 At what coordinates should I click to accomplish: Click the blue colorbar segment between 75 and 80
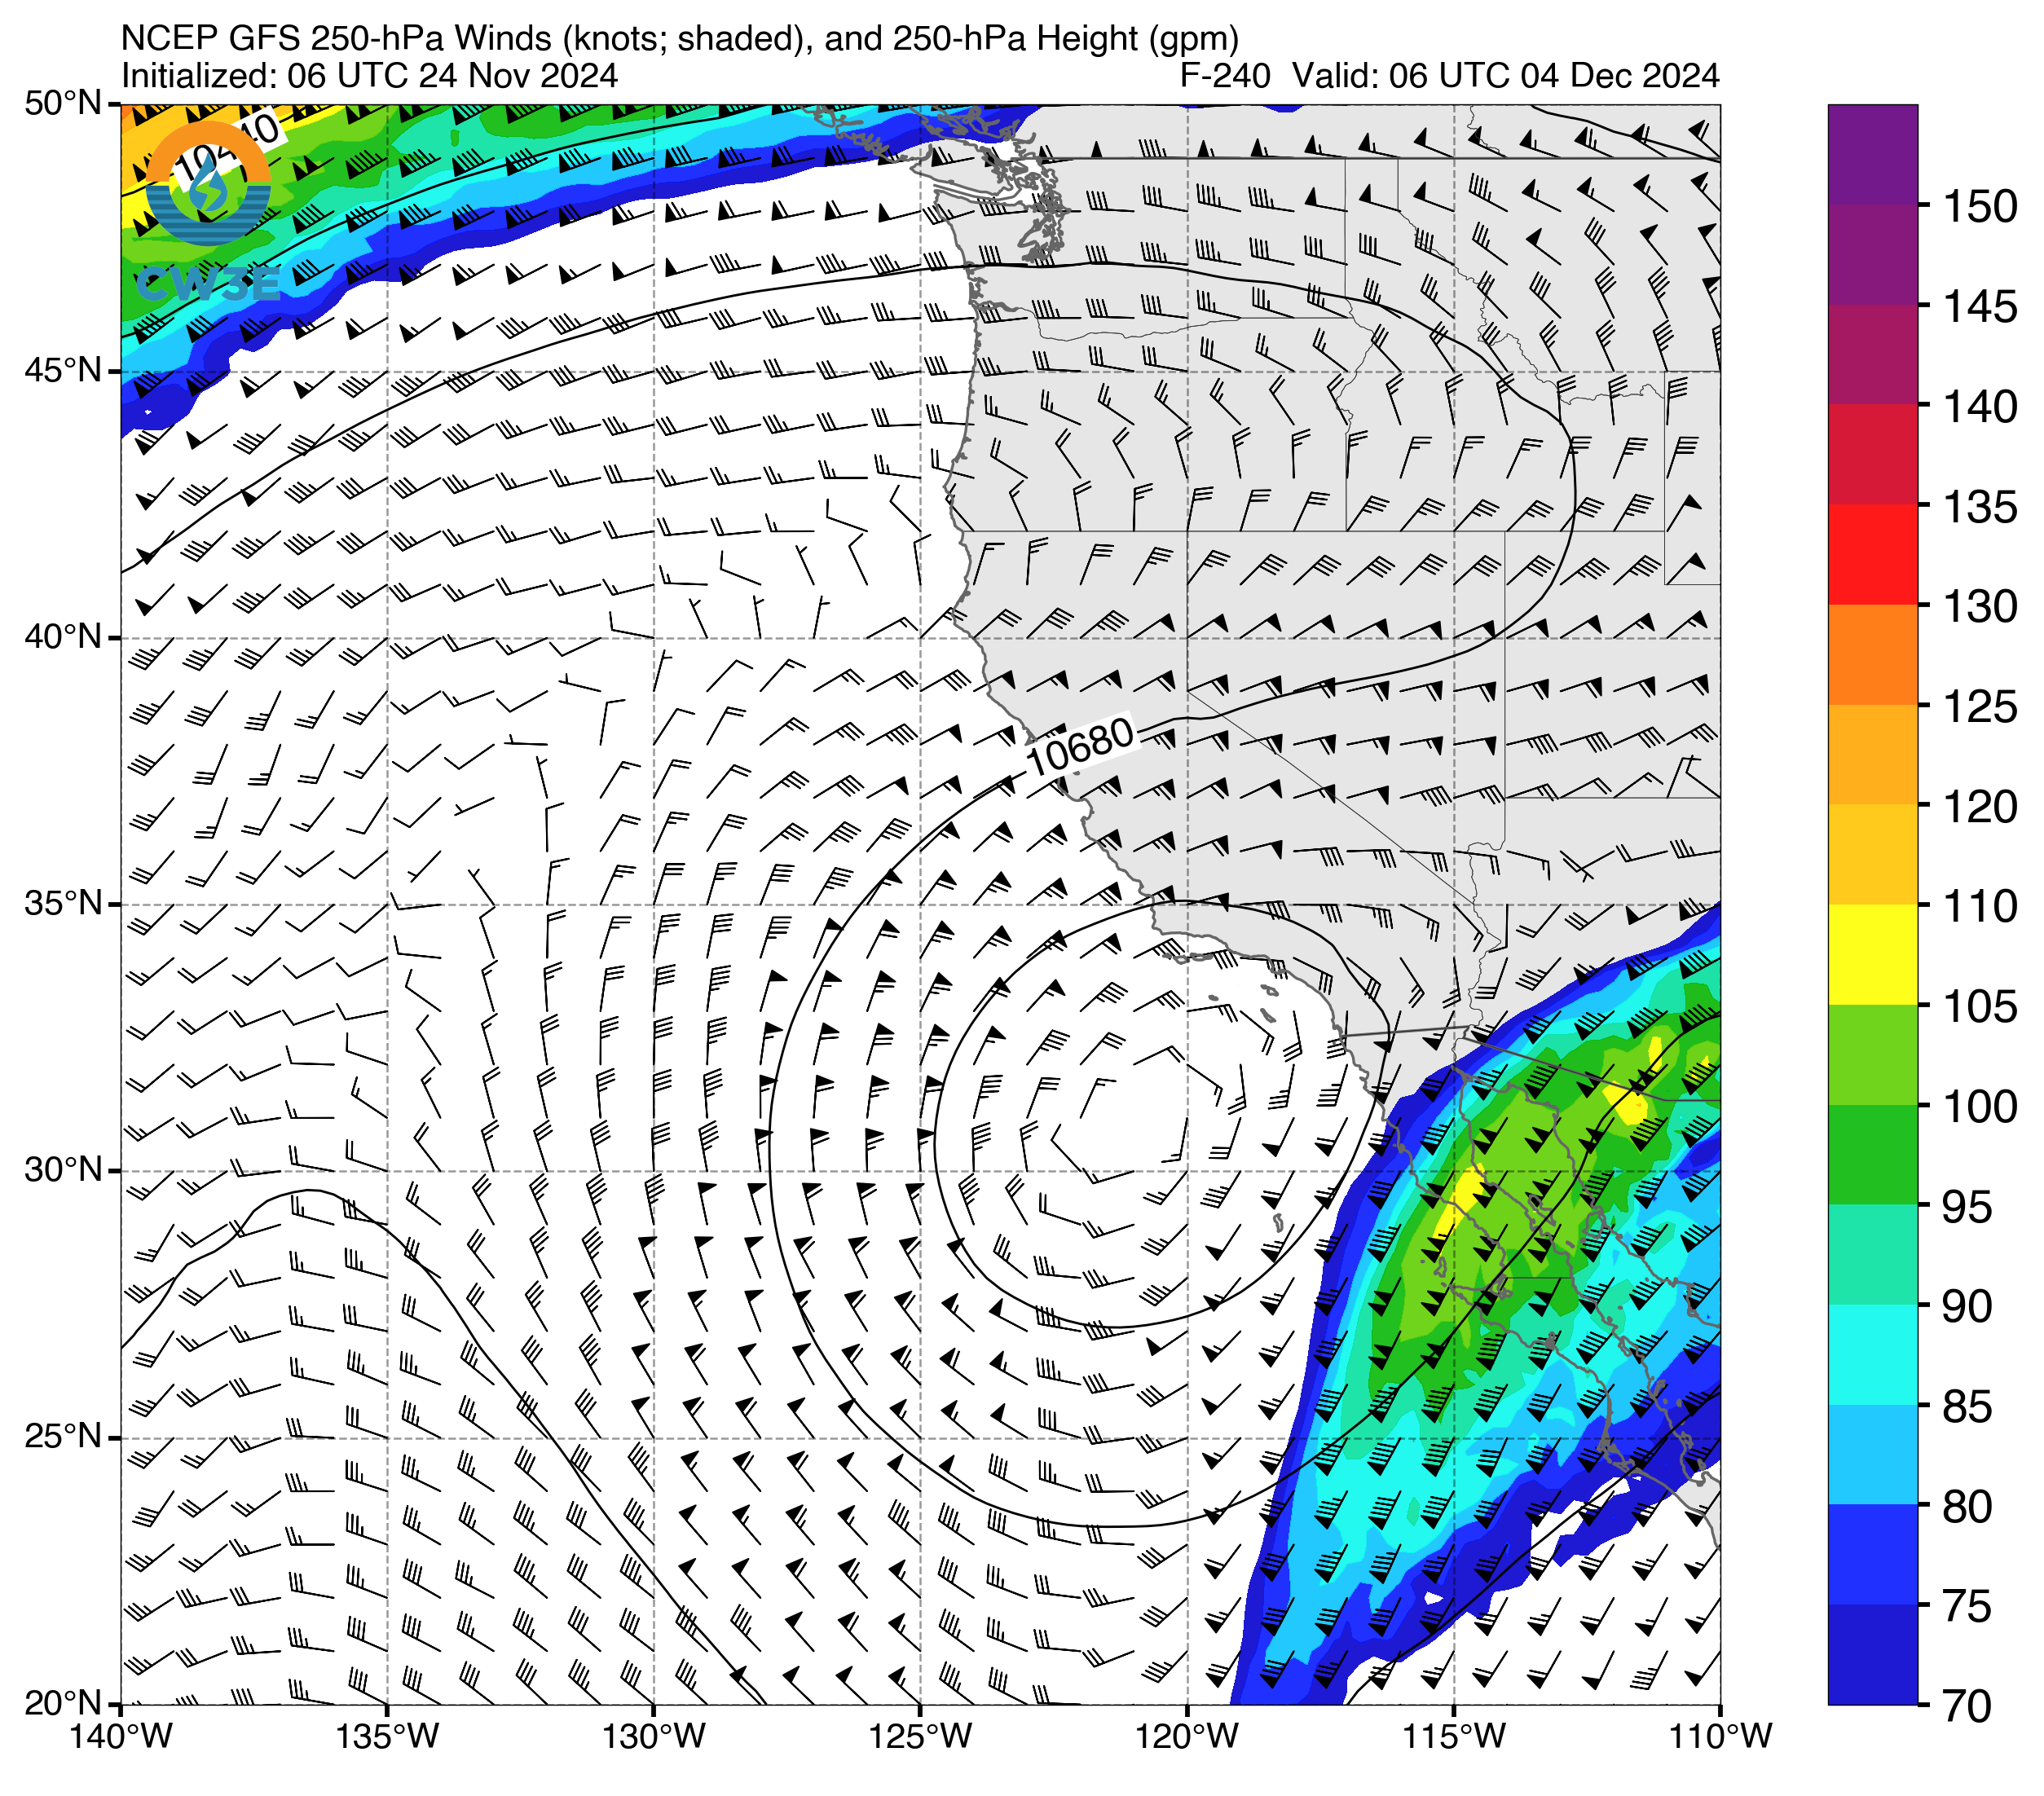(x=1873, y=1554)
